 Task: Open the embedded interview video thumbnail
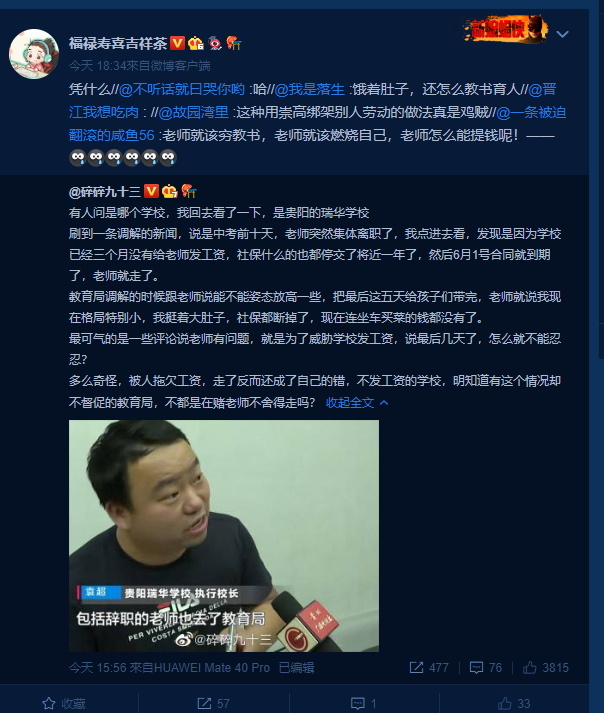[224, 536]
